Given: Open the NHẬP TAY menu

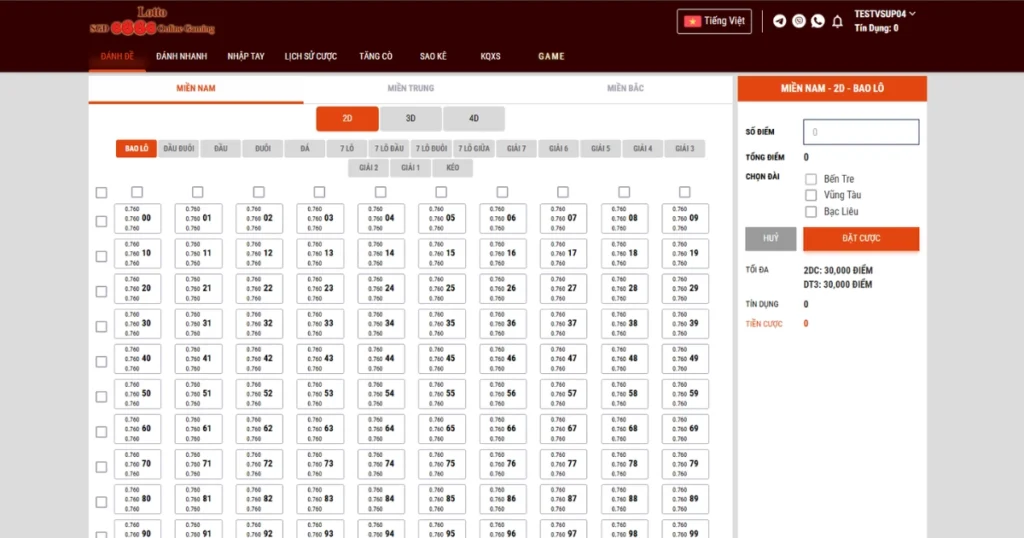Looking at the screenshot, I should (246, 56).
